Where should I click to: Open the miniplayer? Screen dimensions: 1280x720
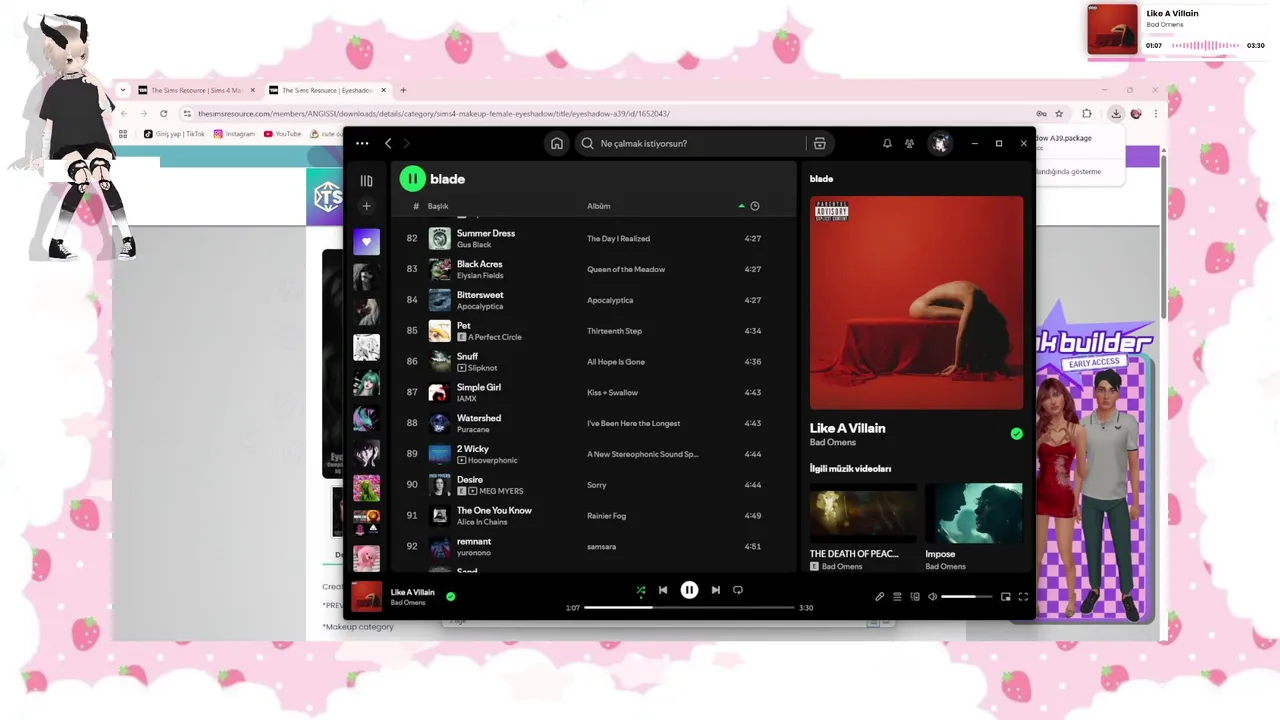[1006, 597]
